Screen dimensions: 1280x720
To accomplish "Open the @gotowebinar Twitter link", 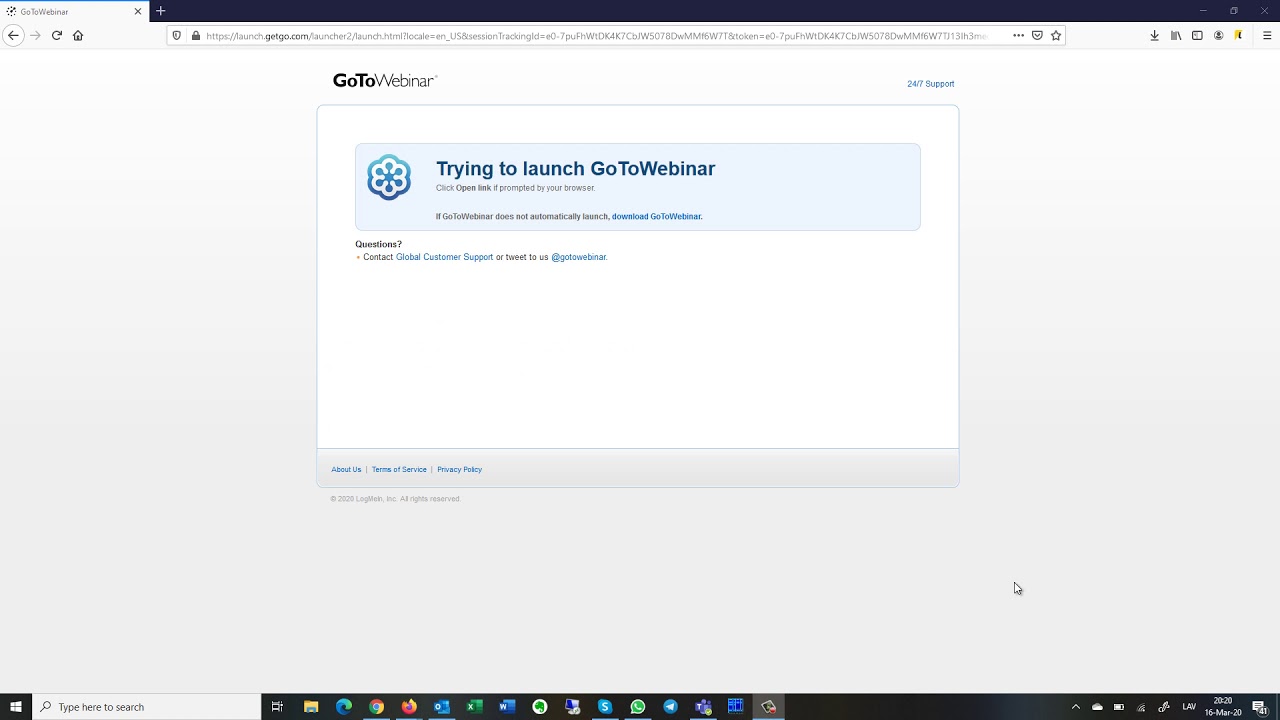I will pyautogui.click(x=579, y=257).
